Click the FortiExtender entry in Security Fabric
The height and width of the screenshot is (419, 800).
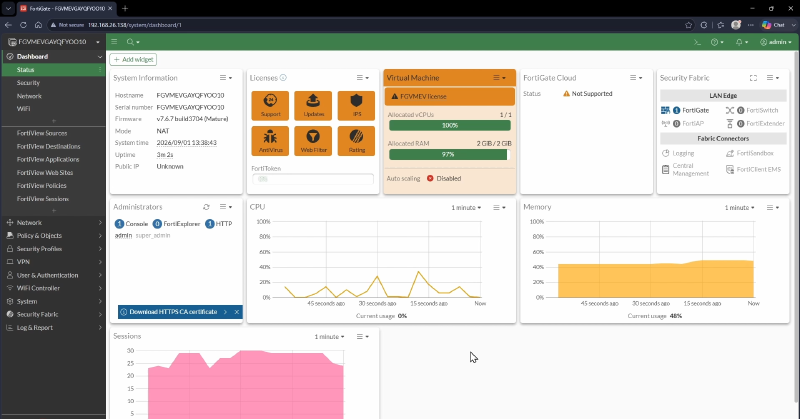[x=755, y=124]
